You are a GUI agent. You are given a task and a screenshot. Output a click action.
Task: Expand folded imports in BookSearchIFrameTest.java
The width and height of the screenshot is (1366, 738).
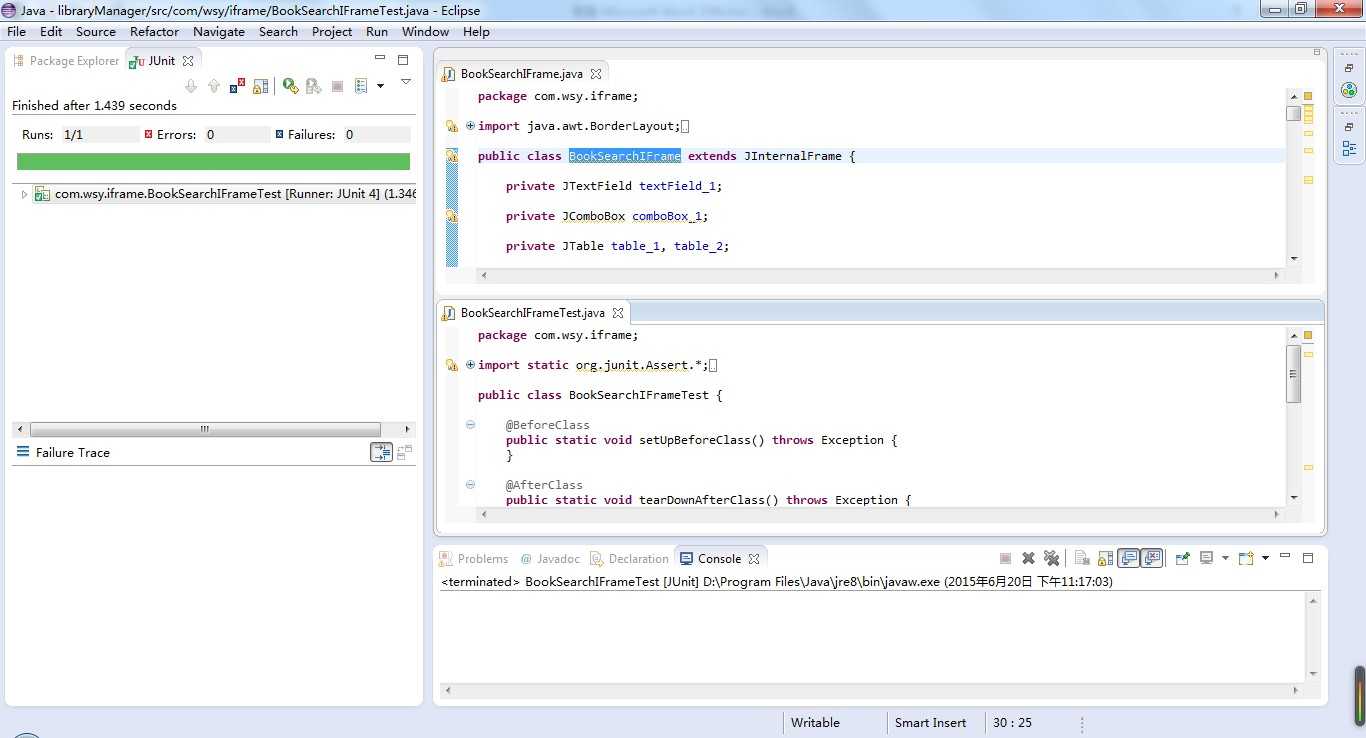(470, 365)
